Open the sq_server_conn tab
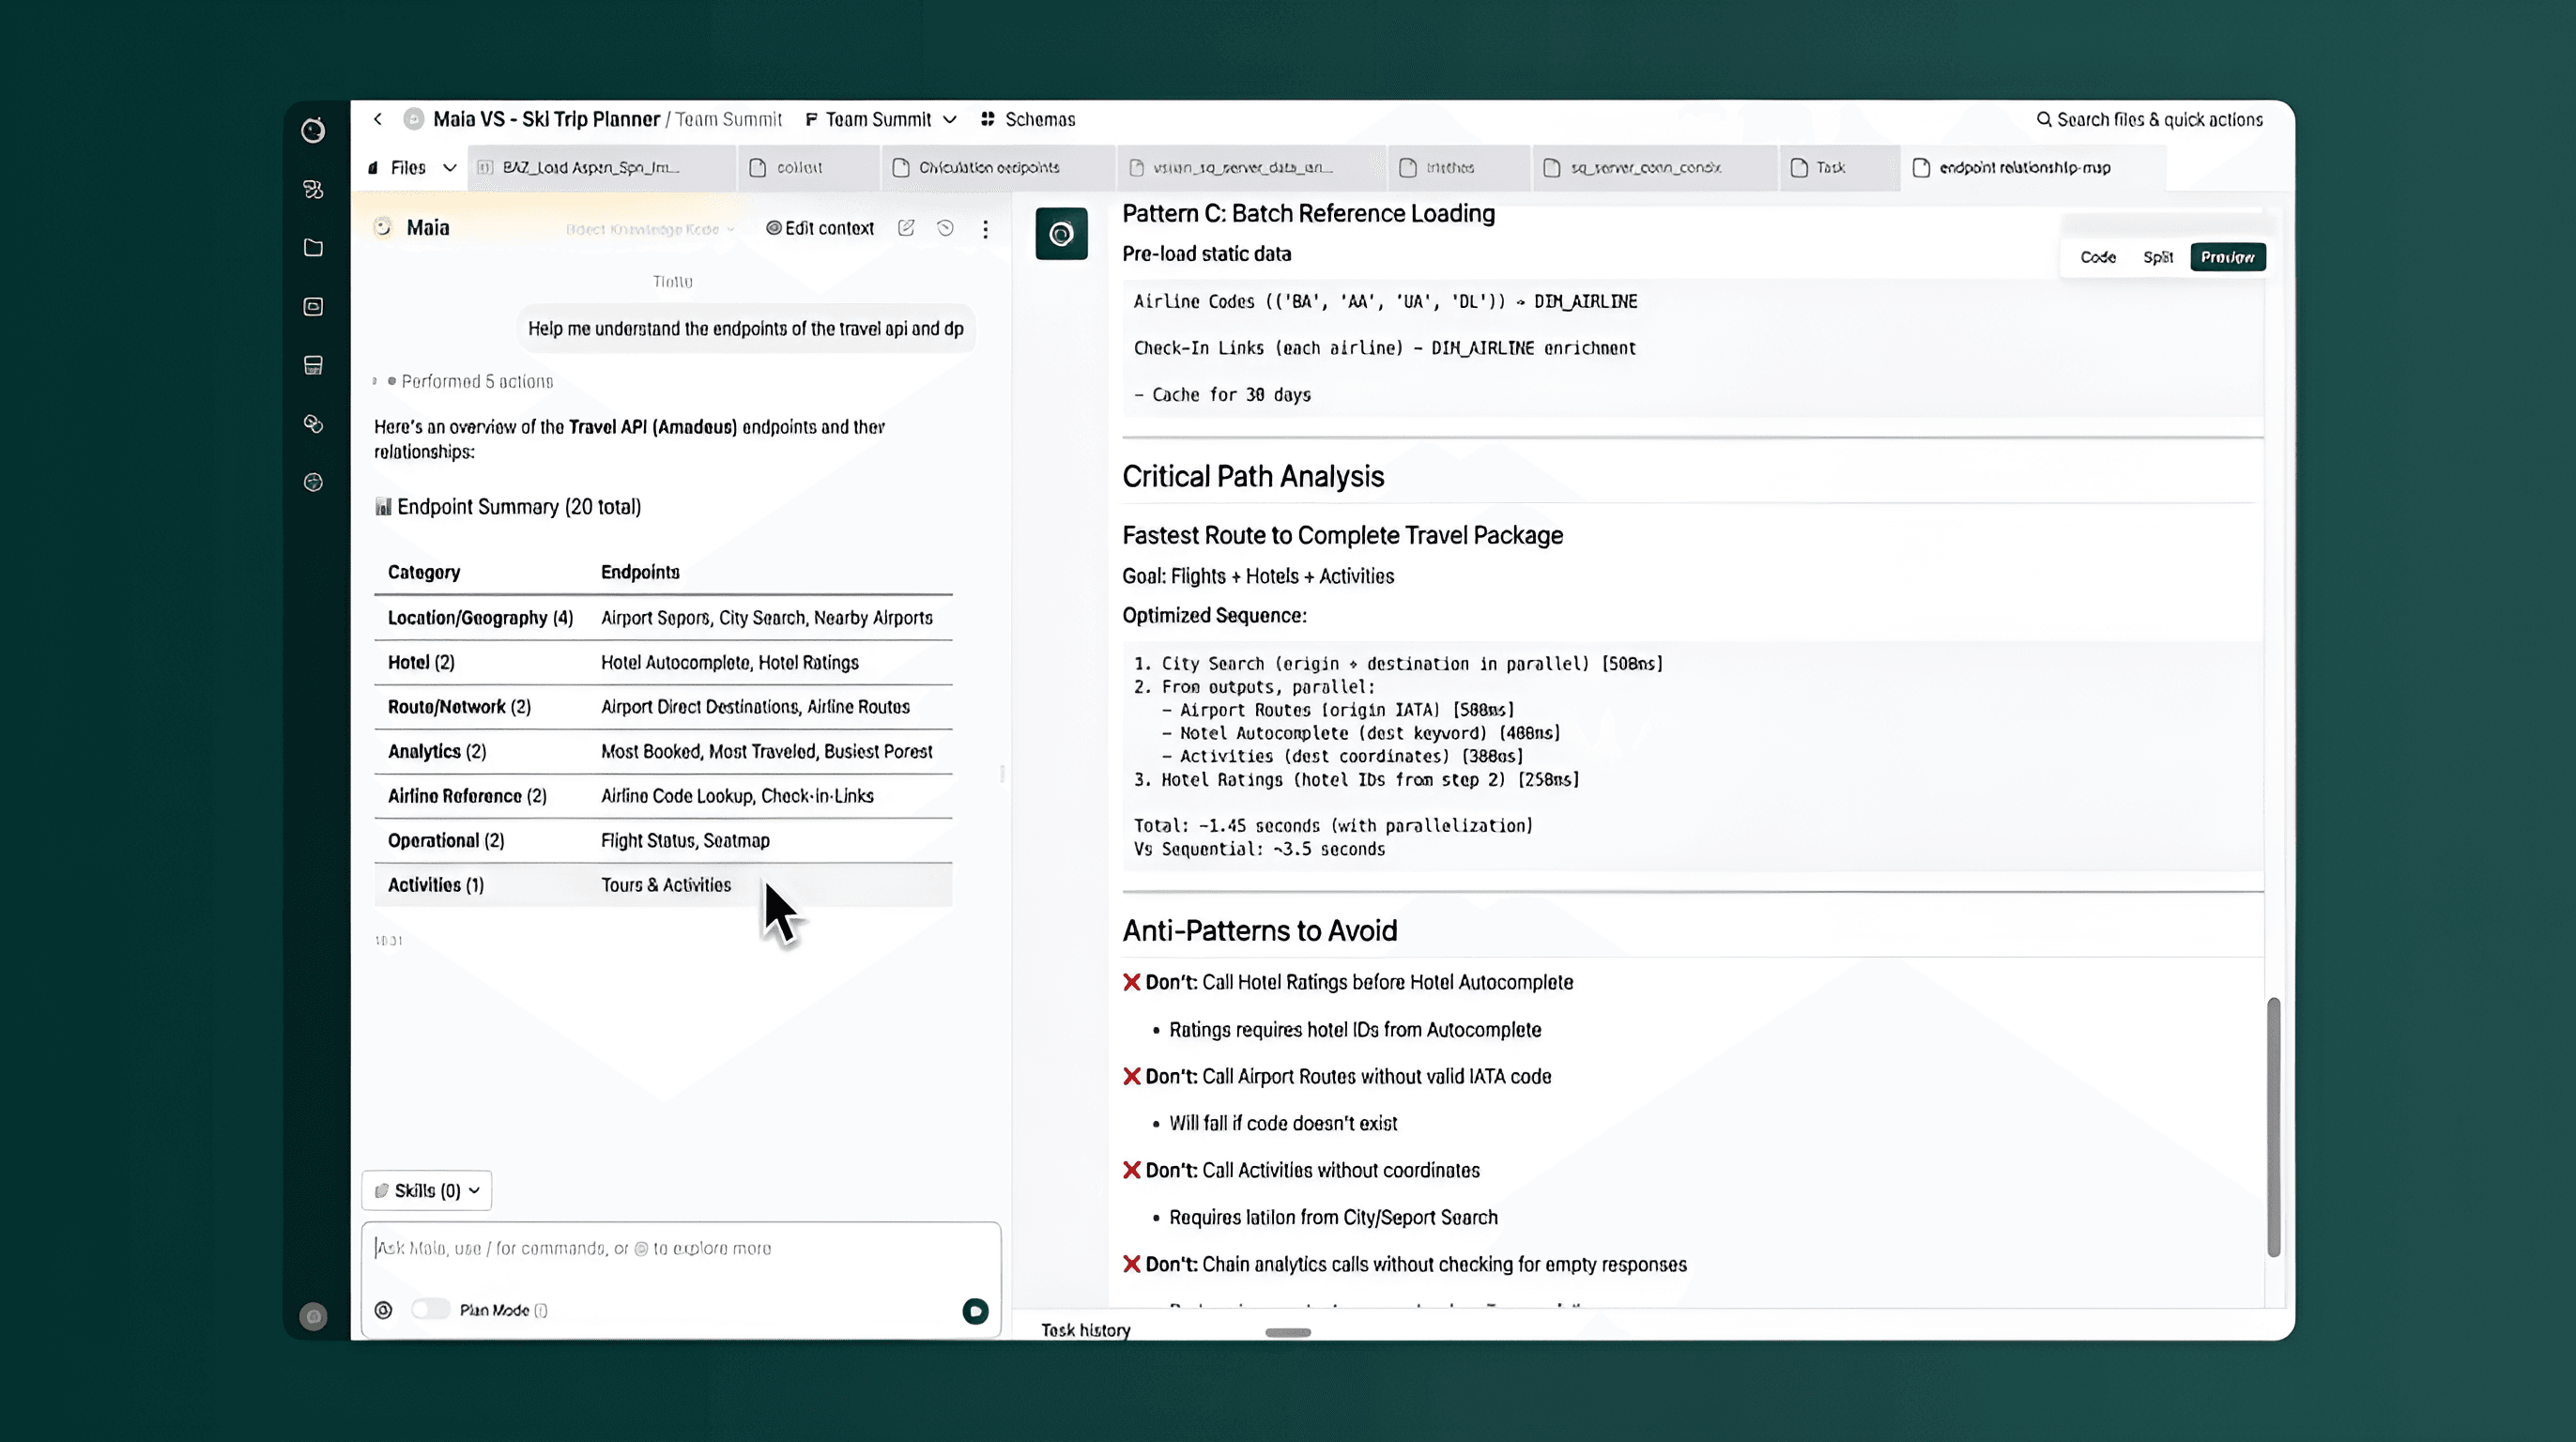The image size is (2576, 1442). 1653,167
